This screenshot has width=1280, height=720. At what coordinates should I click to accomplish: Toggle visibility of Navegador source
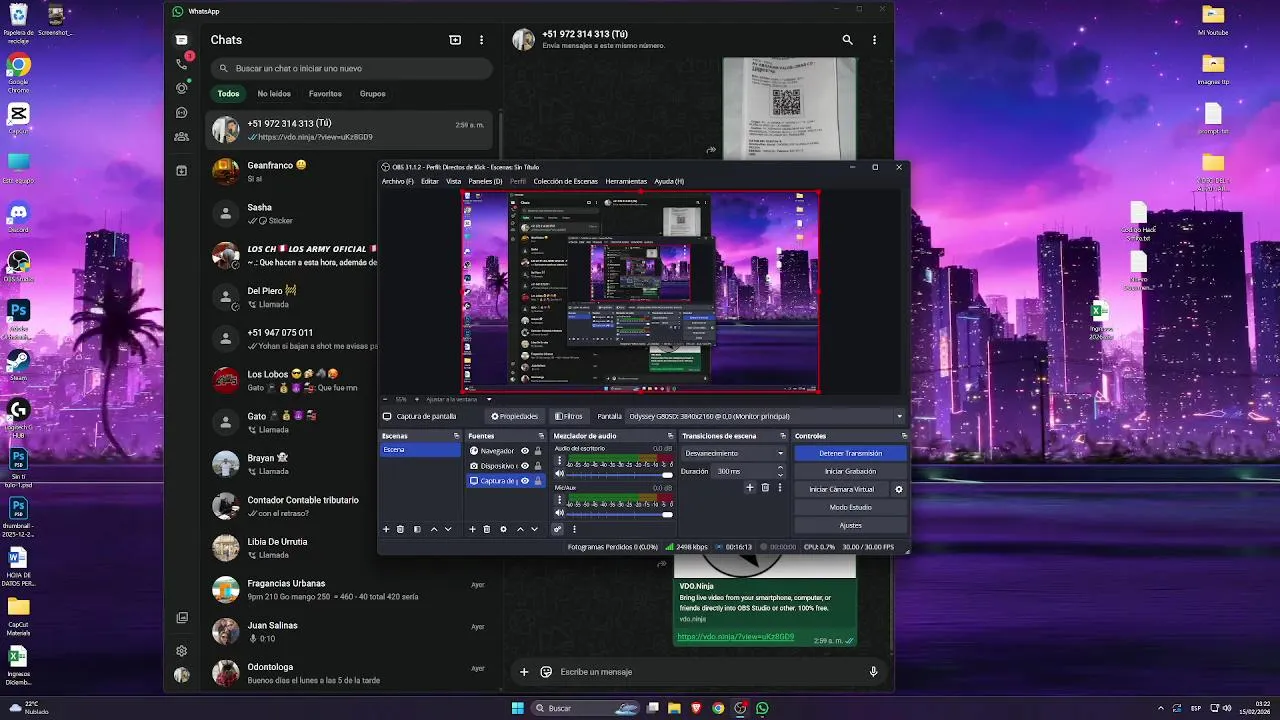pos(525,451)
